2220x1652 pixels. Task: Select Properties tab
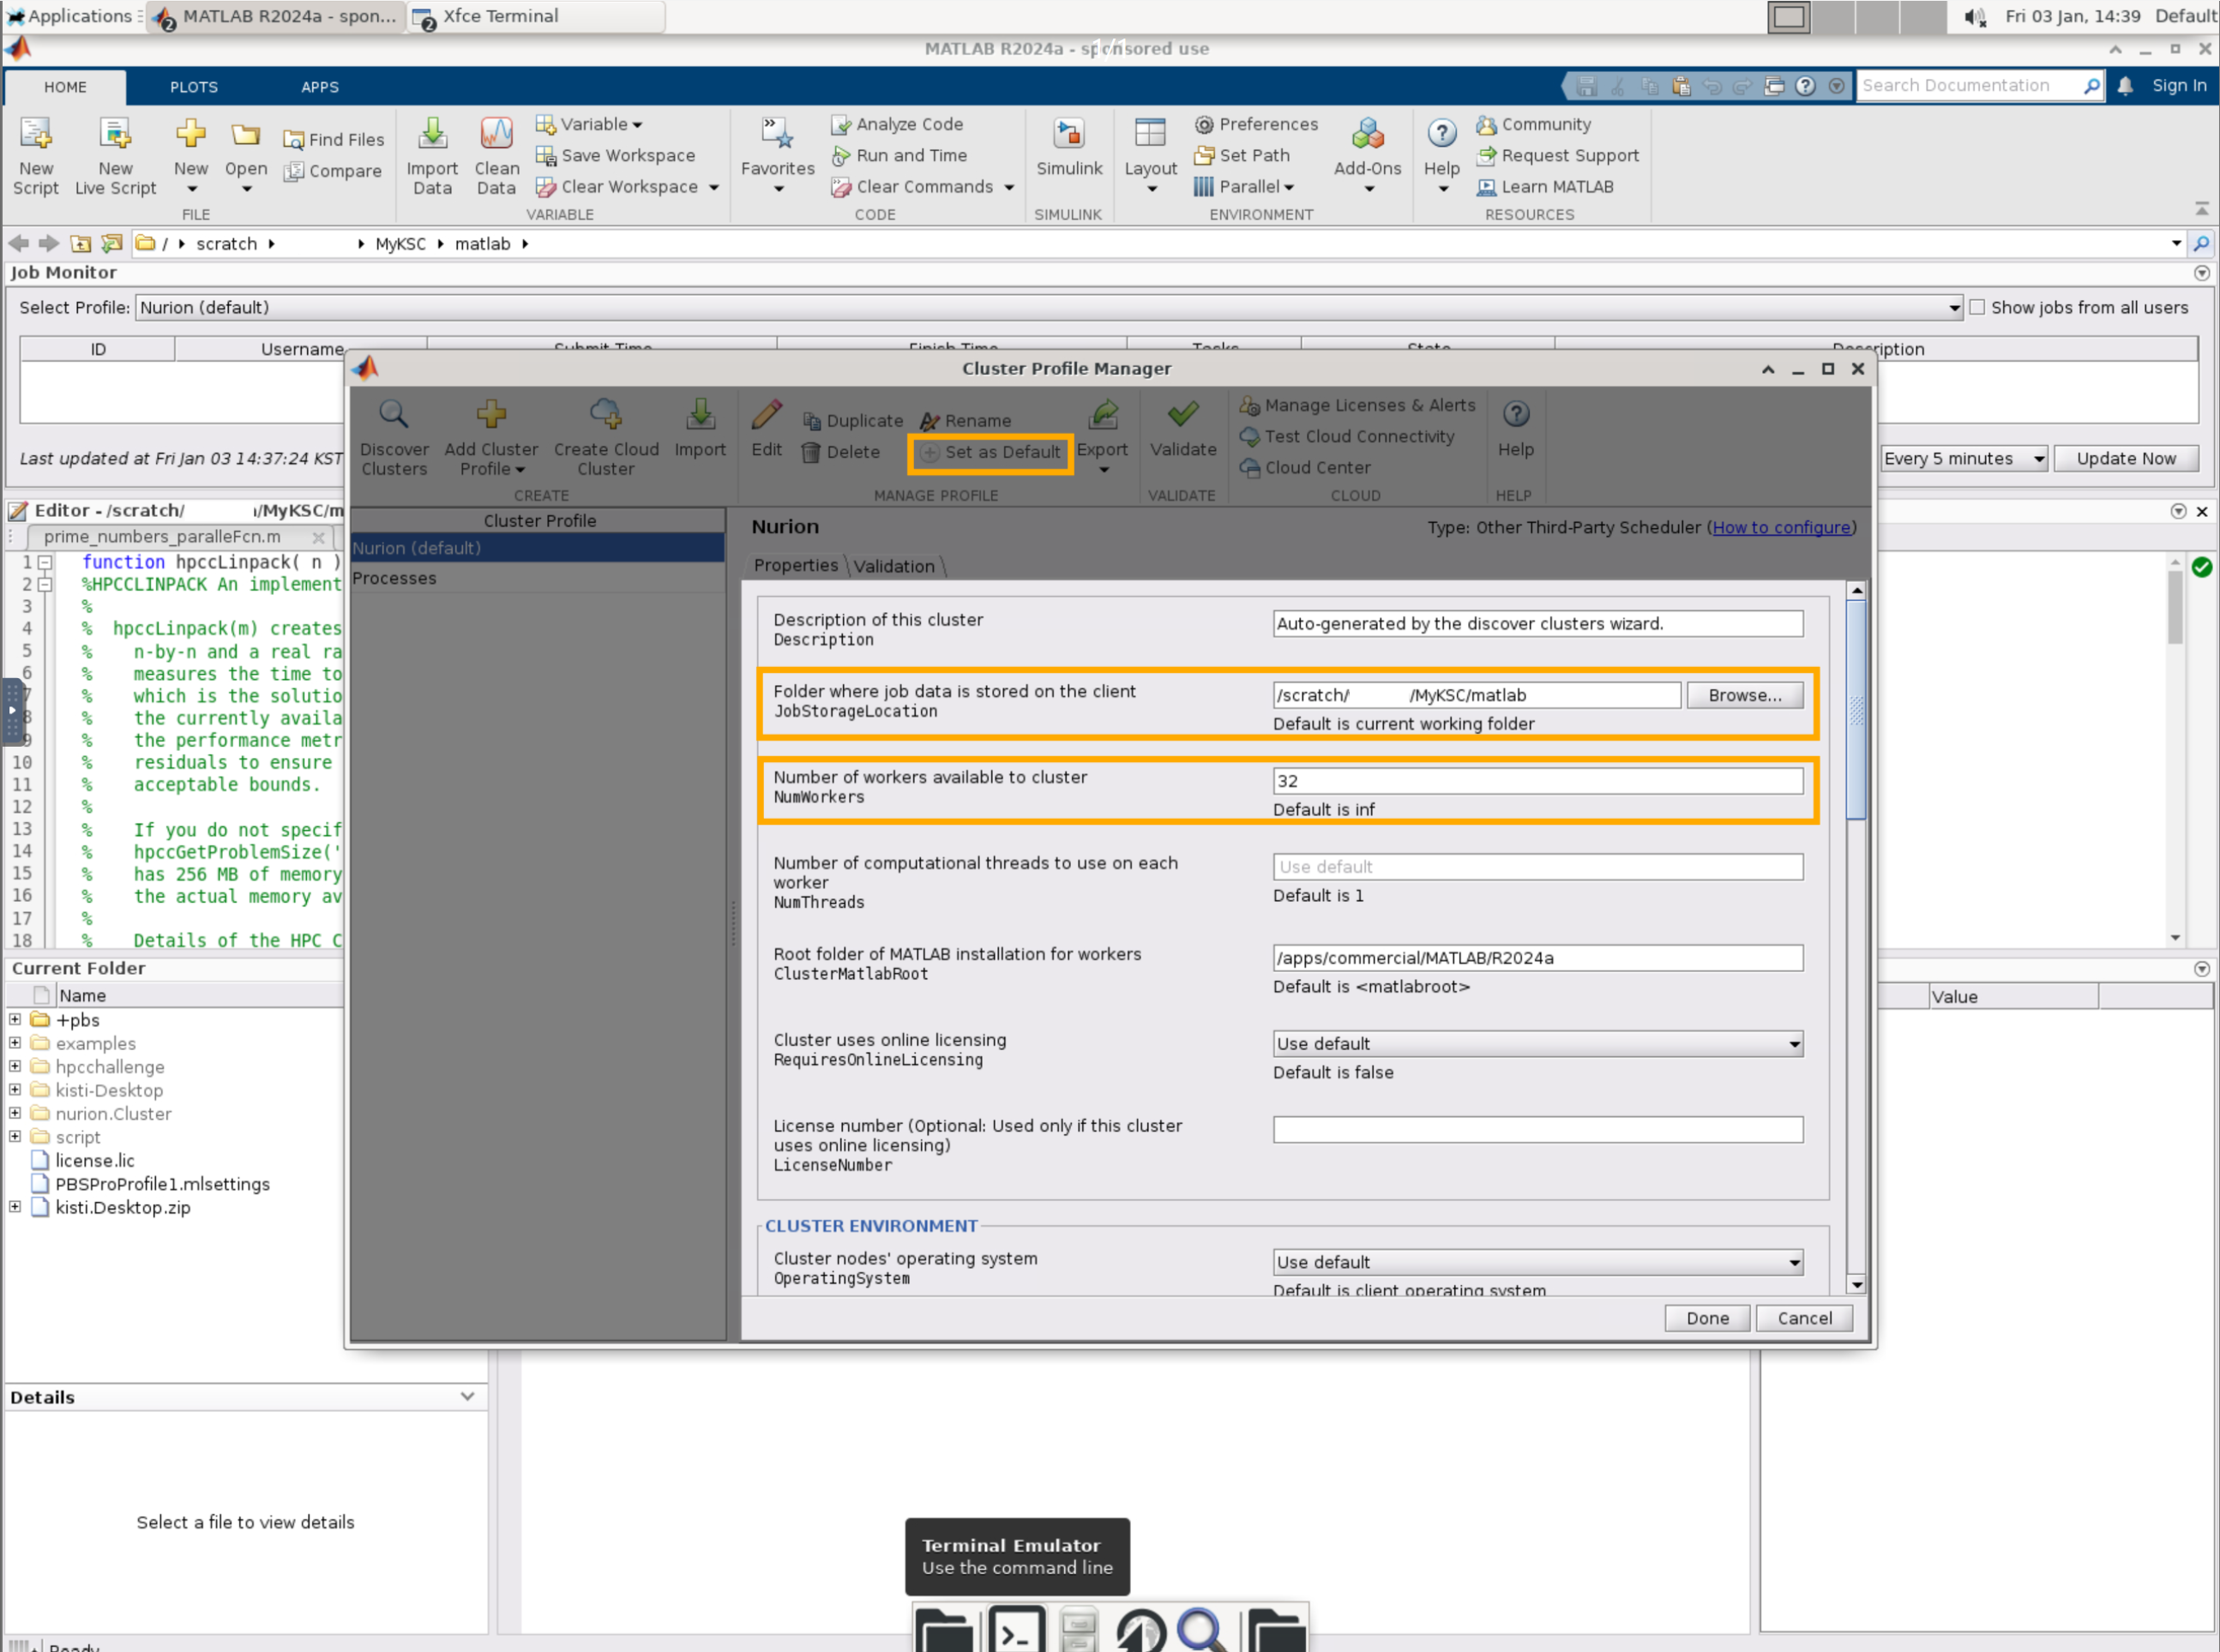[795, 565]
